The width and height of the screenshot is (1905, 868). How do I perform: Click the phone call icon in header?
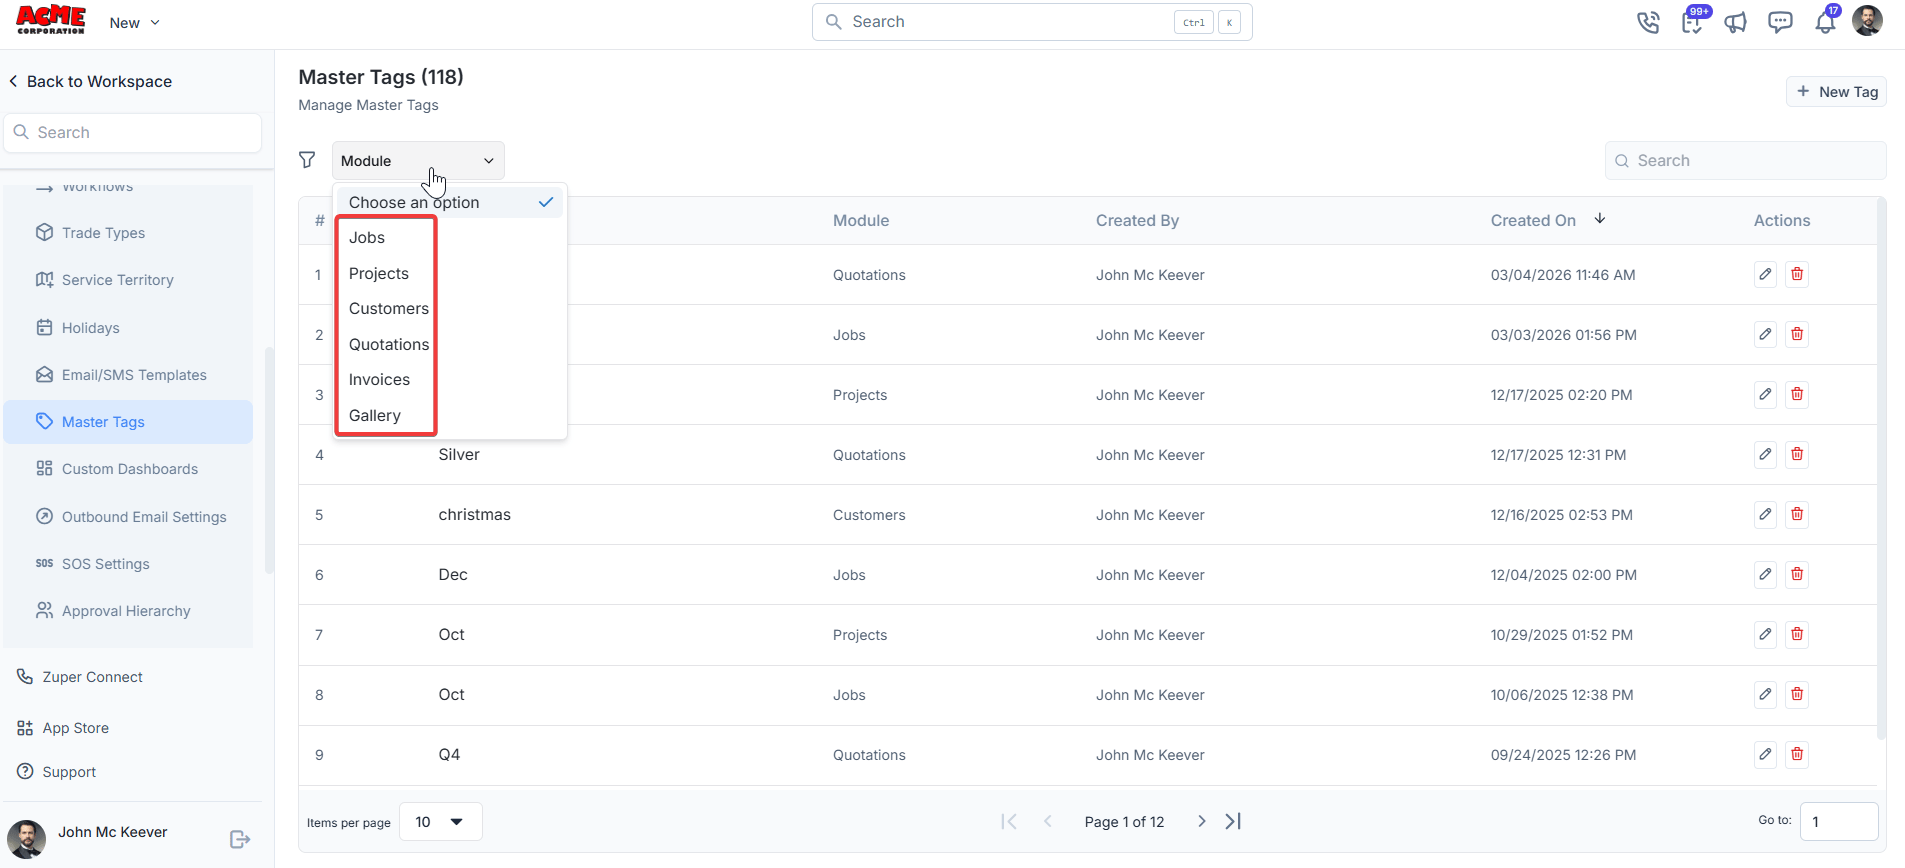coord(1648,22)
